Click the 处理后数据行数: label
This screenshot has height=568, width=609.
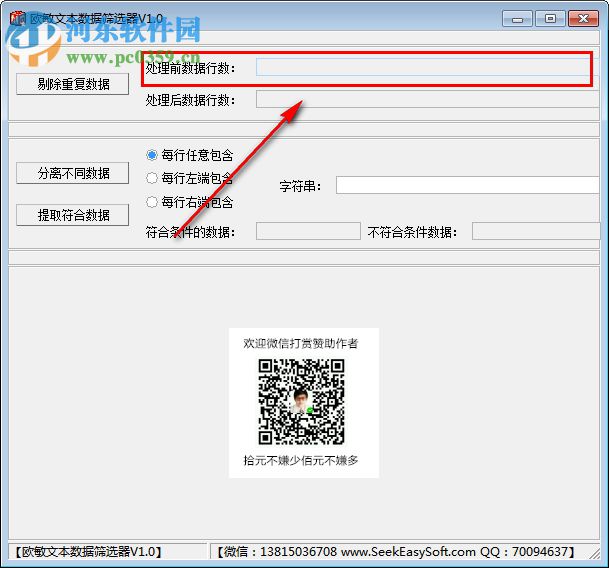pyautogui.click(x=190, y=100)
